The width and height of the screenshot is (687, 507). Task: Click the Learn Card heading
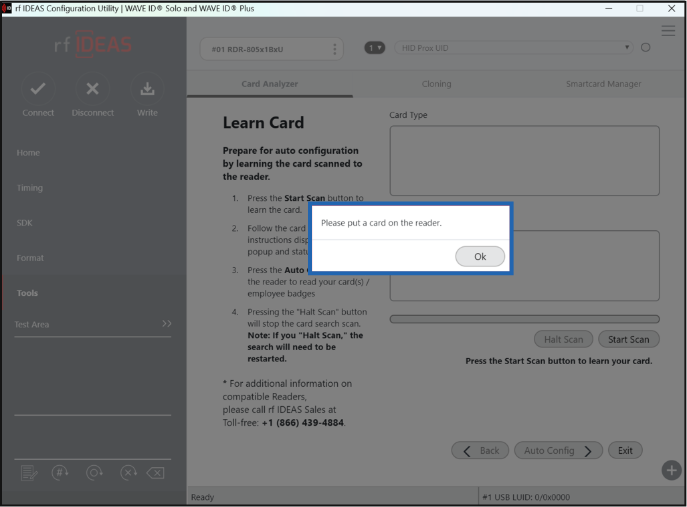(263, 123)
